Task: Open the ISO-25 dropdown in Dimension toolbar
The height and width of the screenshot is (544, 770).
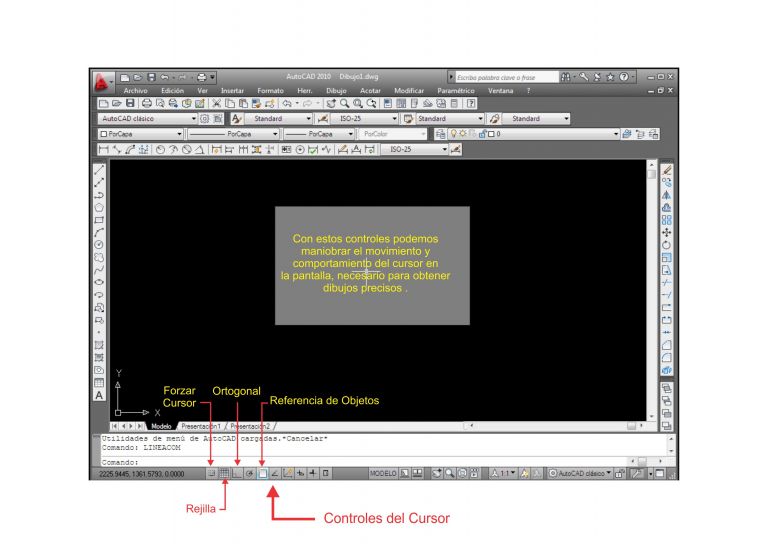Action: tap(414, 150)
